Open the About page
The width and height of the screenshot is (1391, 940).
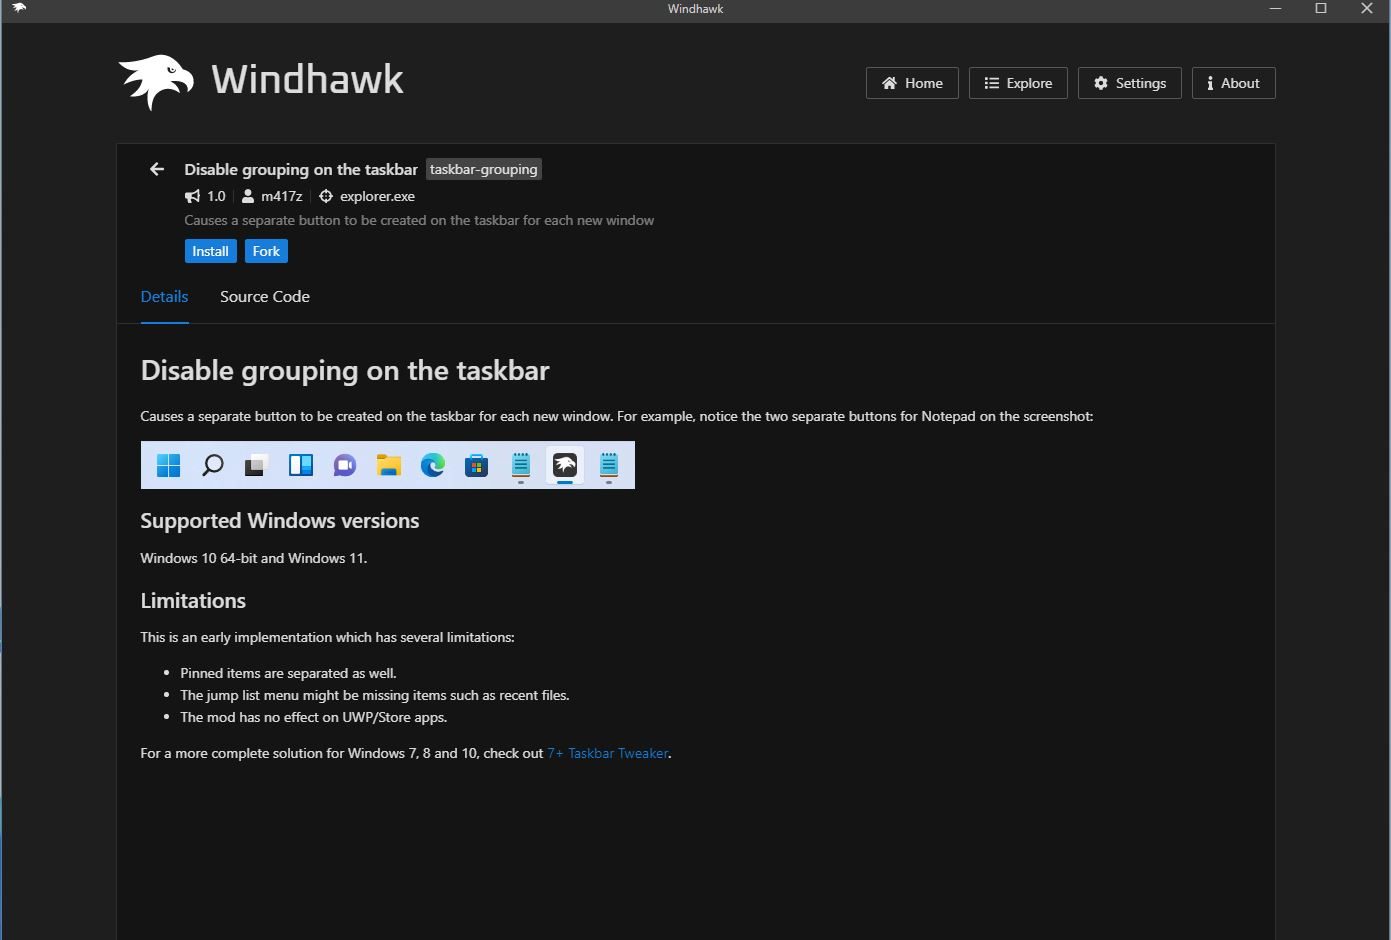(x=1233, y=83)
